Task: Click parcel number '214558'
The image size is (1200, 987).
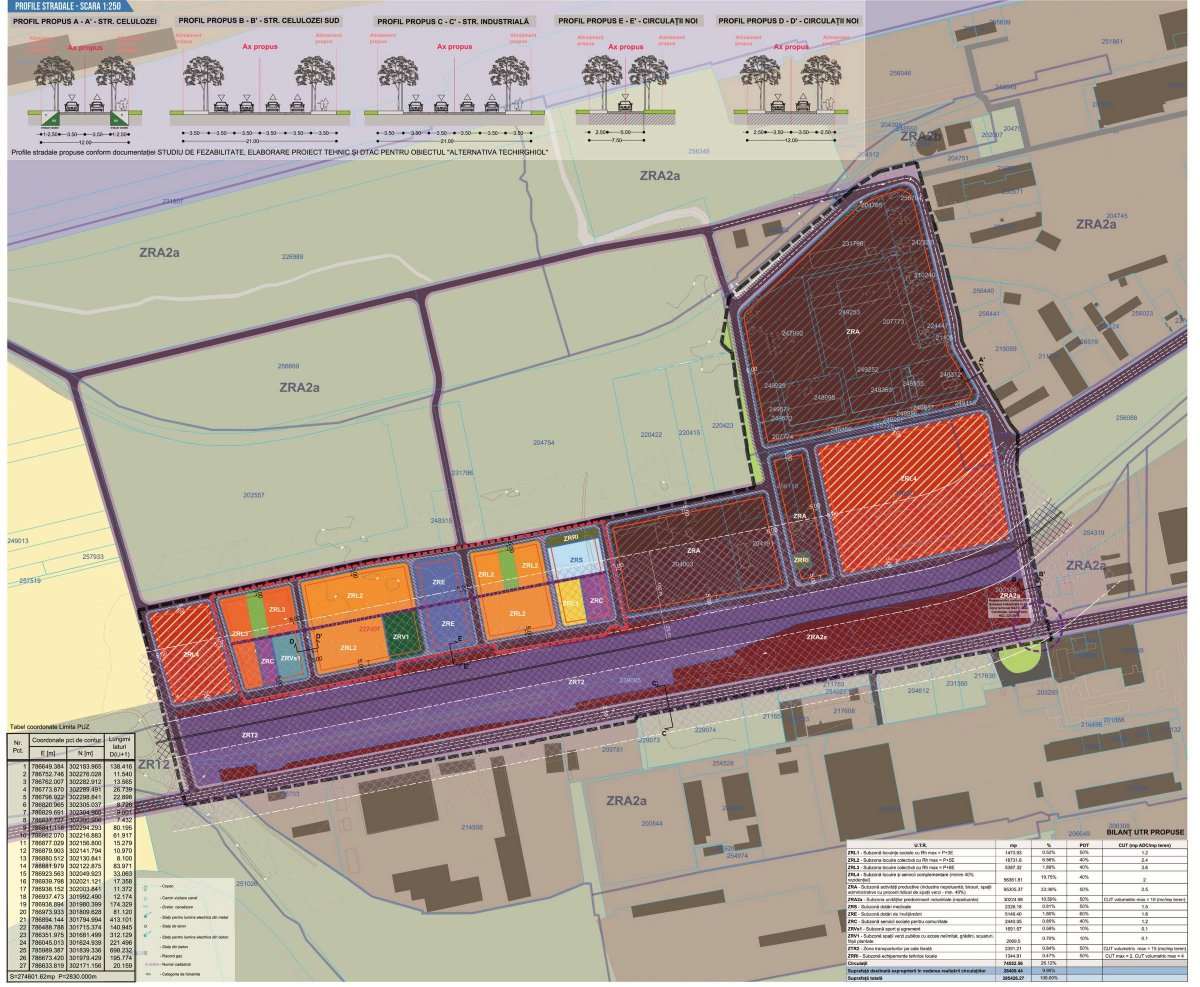Action: point(470,827)
